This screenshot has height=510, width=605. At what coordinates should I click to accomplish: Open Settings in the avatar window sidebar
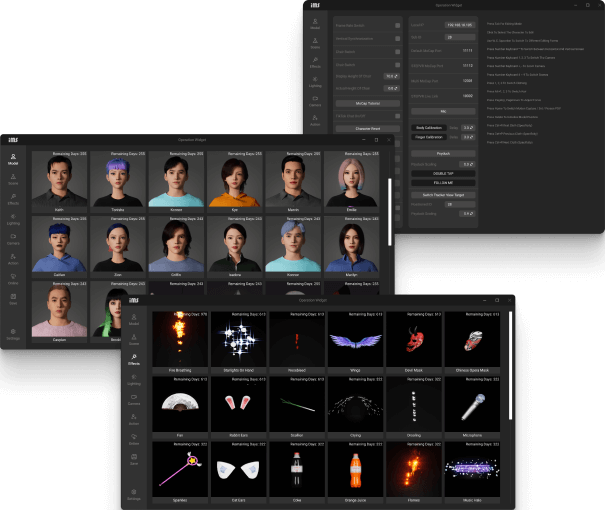pyautogui.click(x=13, y=334)
